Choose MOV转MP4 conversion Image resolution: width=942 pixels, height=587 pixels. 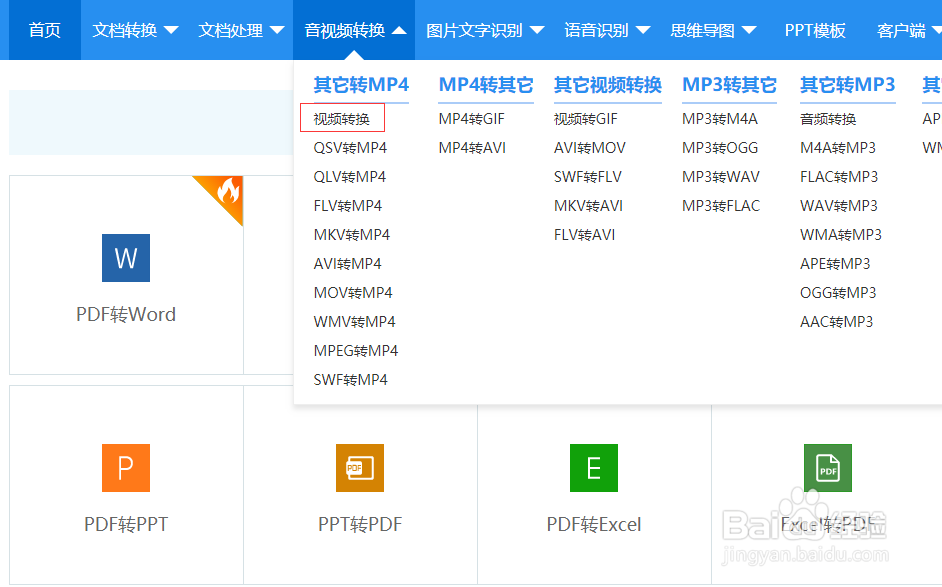pyautogui.click(x=353, y=293)
